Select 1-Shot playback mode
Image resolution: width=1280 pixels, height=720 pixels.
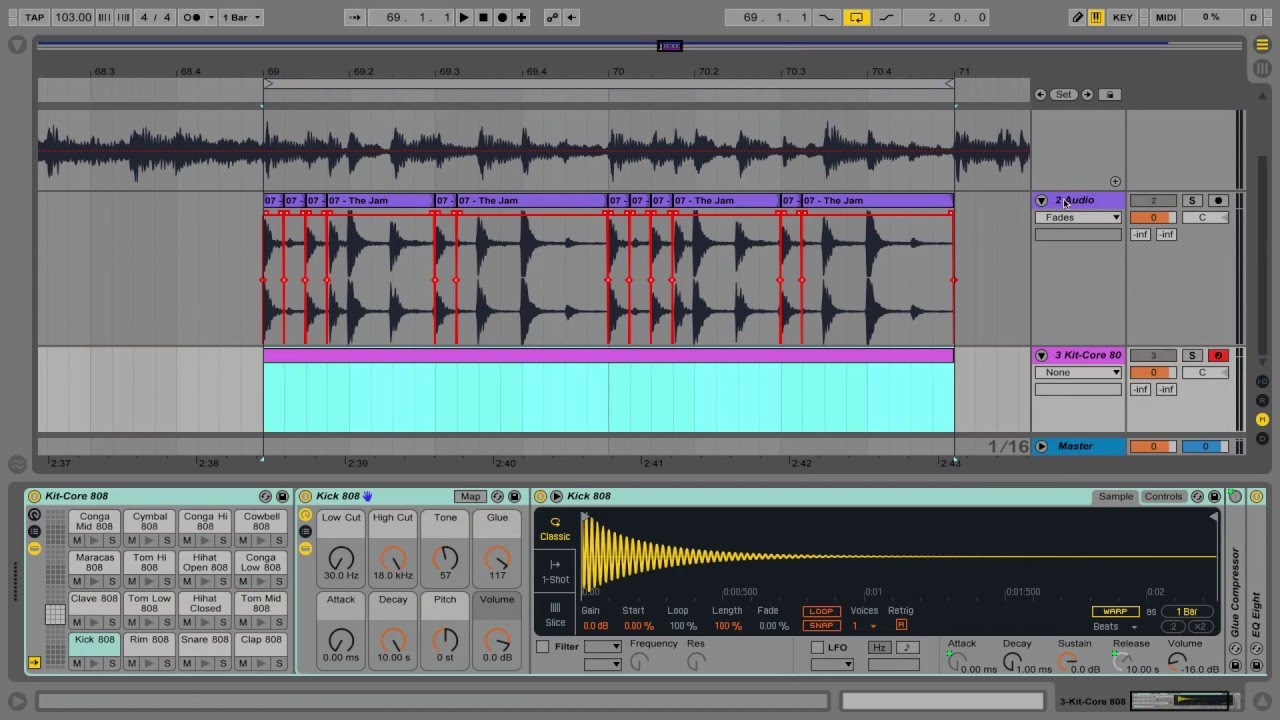[555, 571]
